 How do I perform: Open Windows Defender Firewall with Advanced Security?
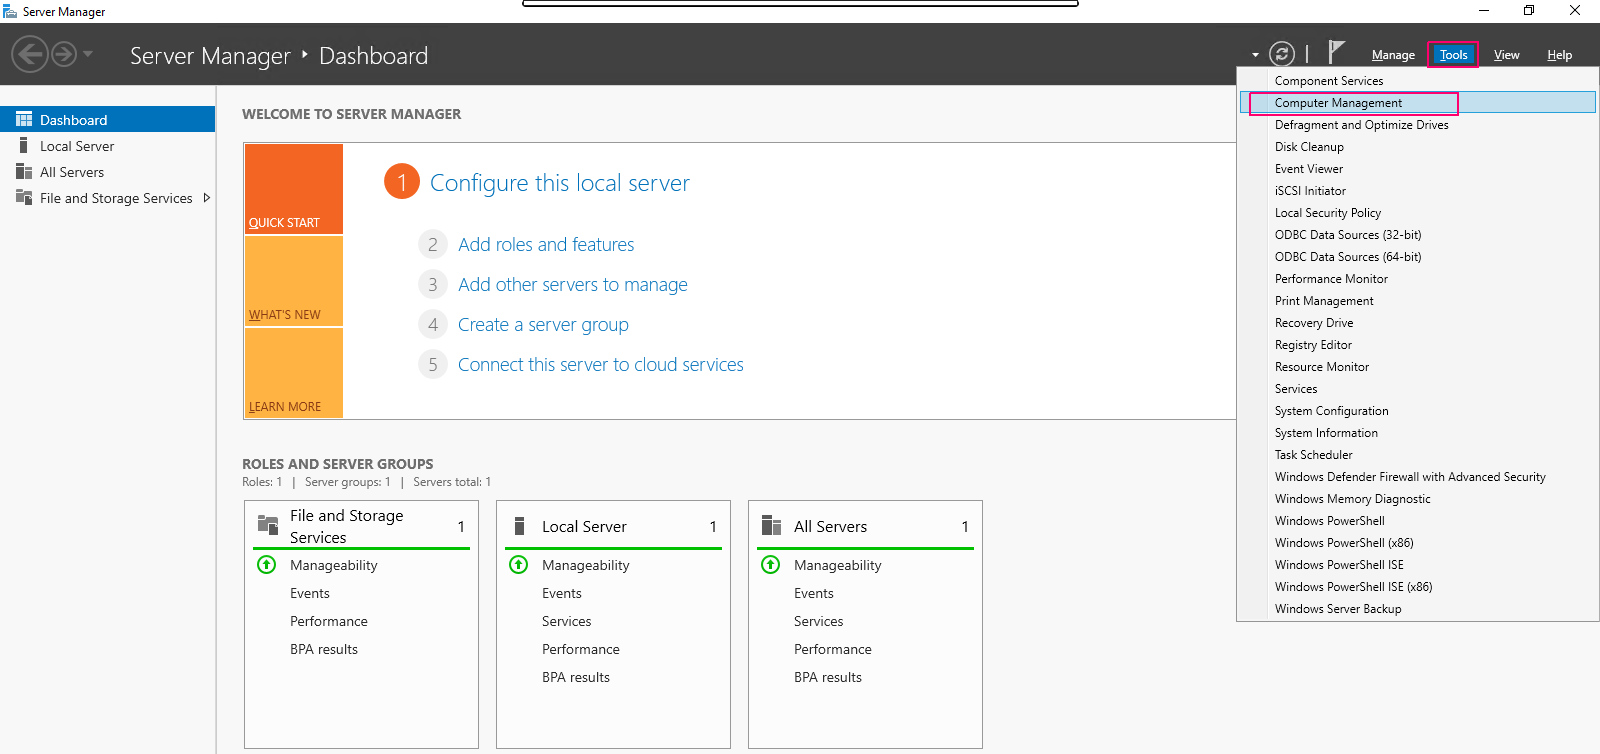coord(1417,477)
